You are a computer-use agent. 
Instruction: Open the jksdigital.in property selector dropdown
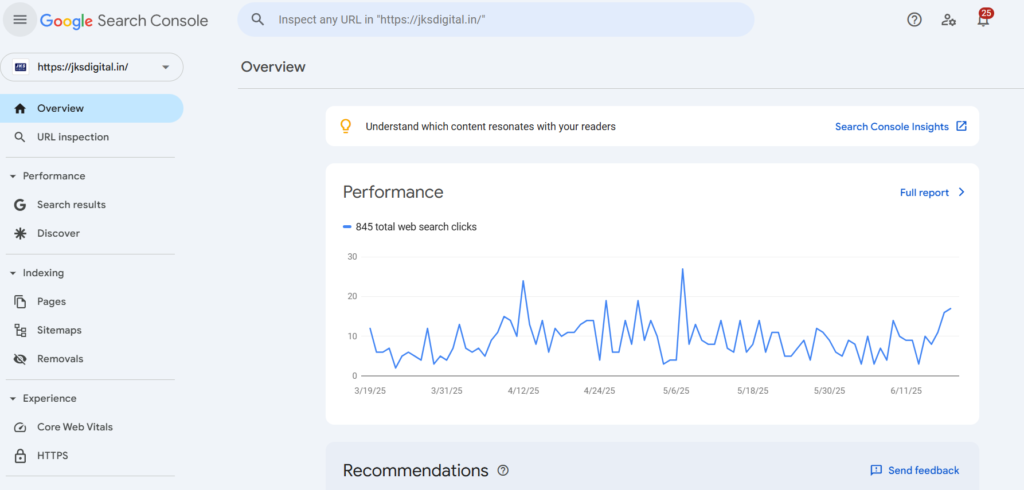coord(92,67)
